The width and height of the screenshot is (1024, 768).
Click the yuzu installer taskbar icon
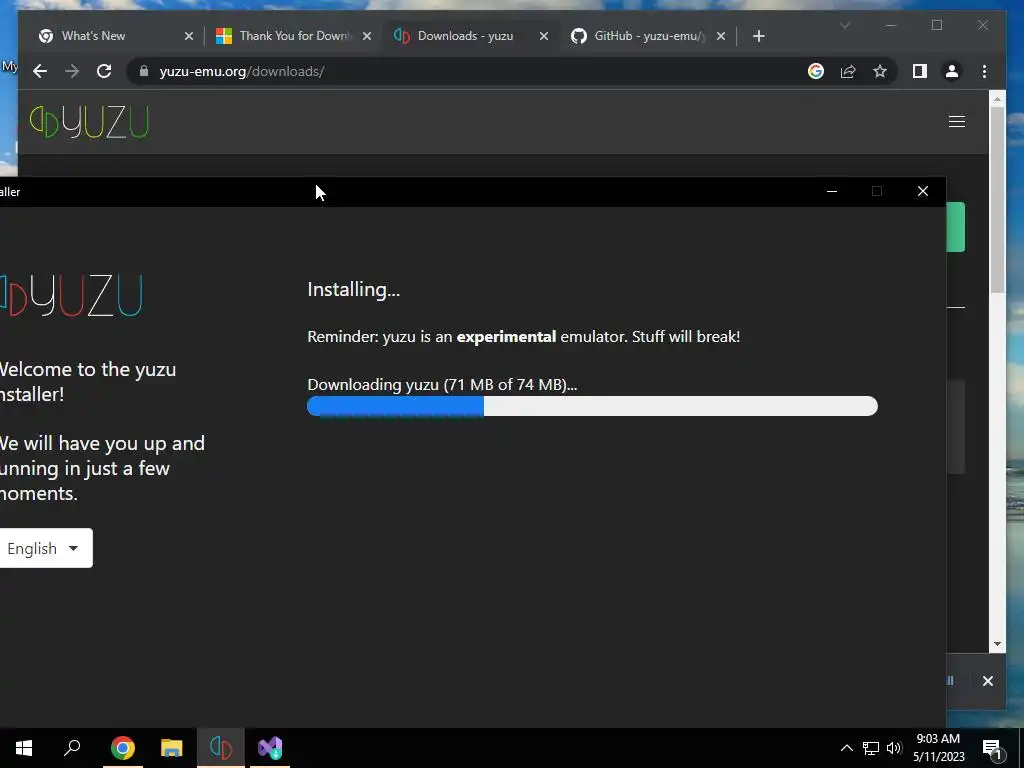click(221, 748)
